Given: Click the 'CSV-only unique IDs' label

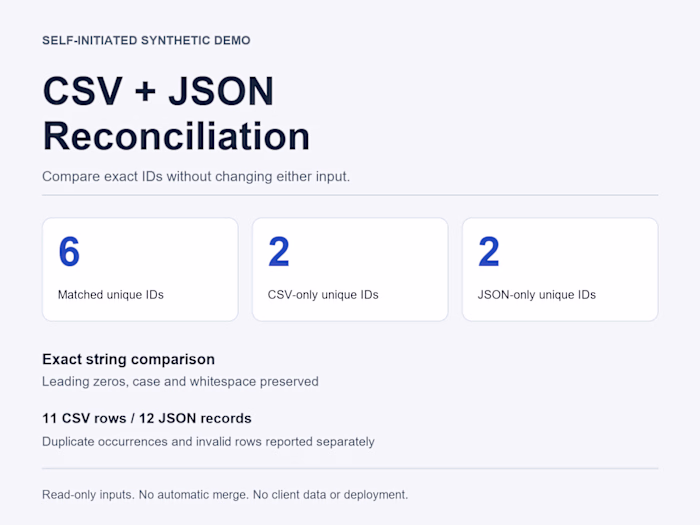Looking at the screenshot, I should 323,295.
